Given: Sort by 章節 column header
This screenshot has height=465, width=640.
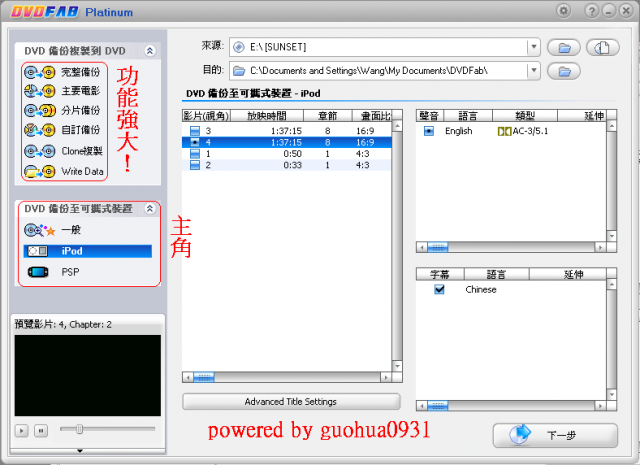Looking at the screenshot, I should [x=328, y=116].
